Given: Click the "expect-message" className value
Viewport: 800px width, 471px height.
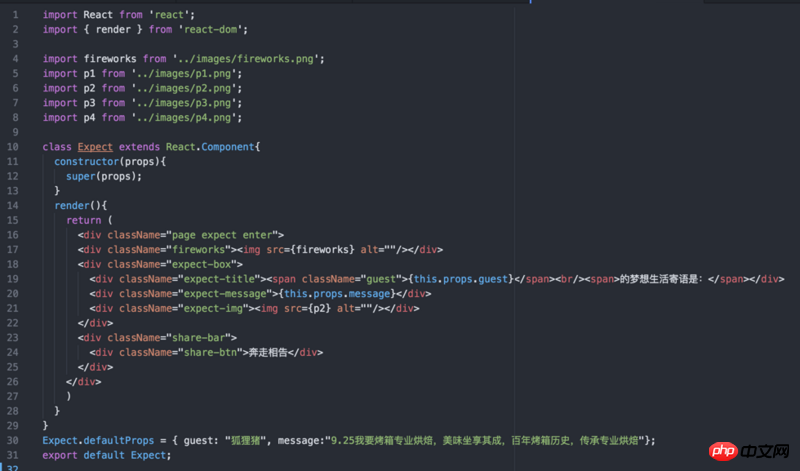Looking at the screenshot, I should click(x=224, y=294).
